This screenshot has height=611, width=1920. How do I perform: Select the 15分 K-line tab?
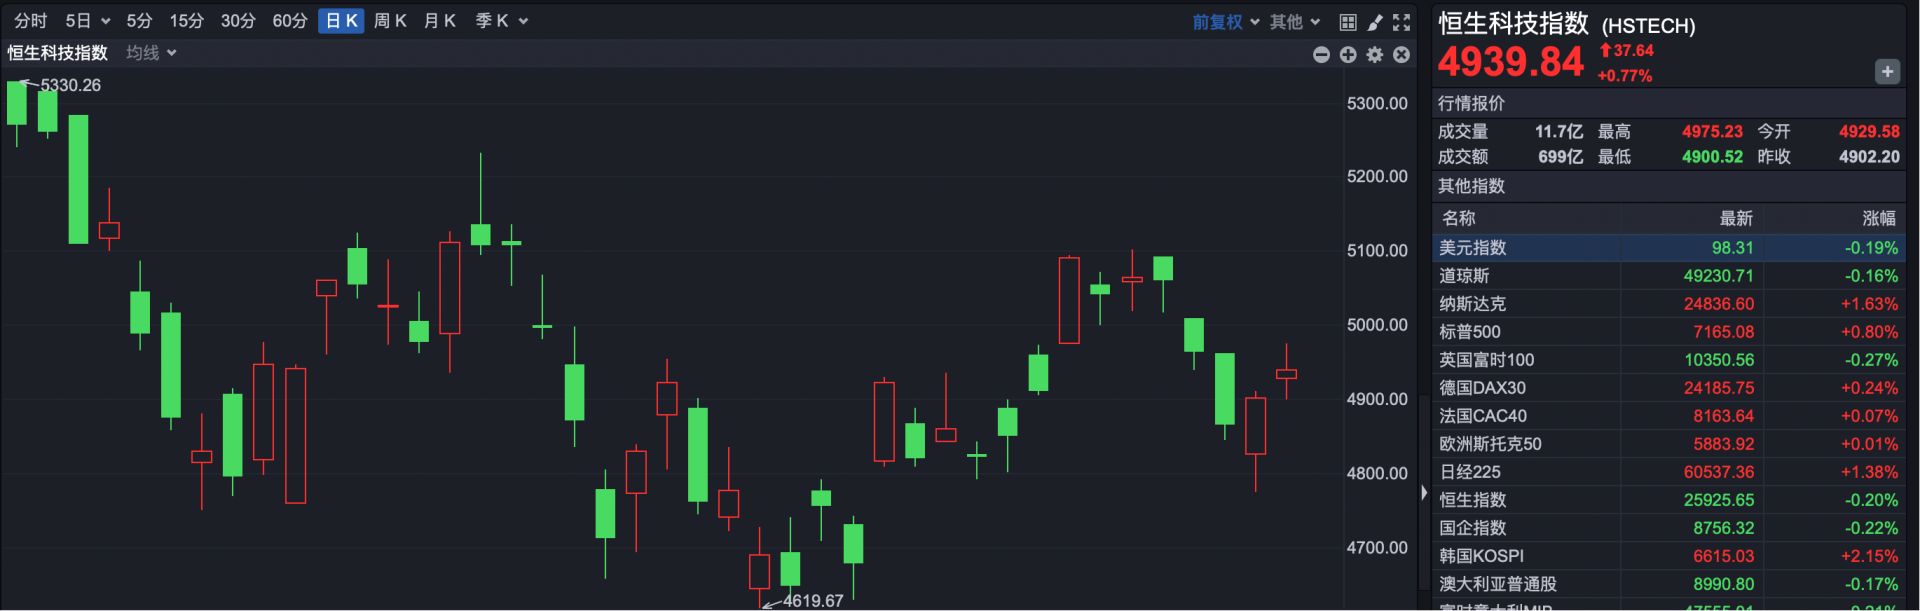[186, 21]
